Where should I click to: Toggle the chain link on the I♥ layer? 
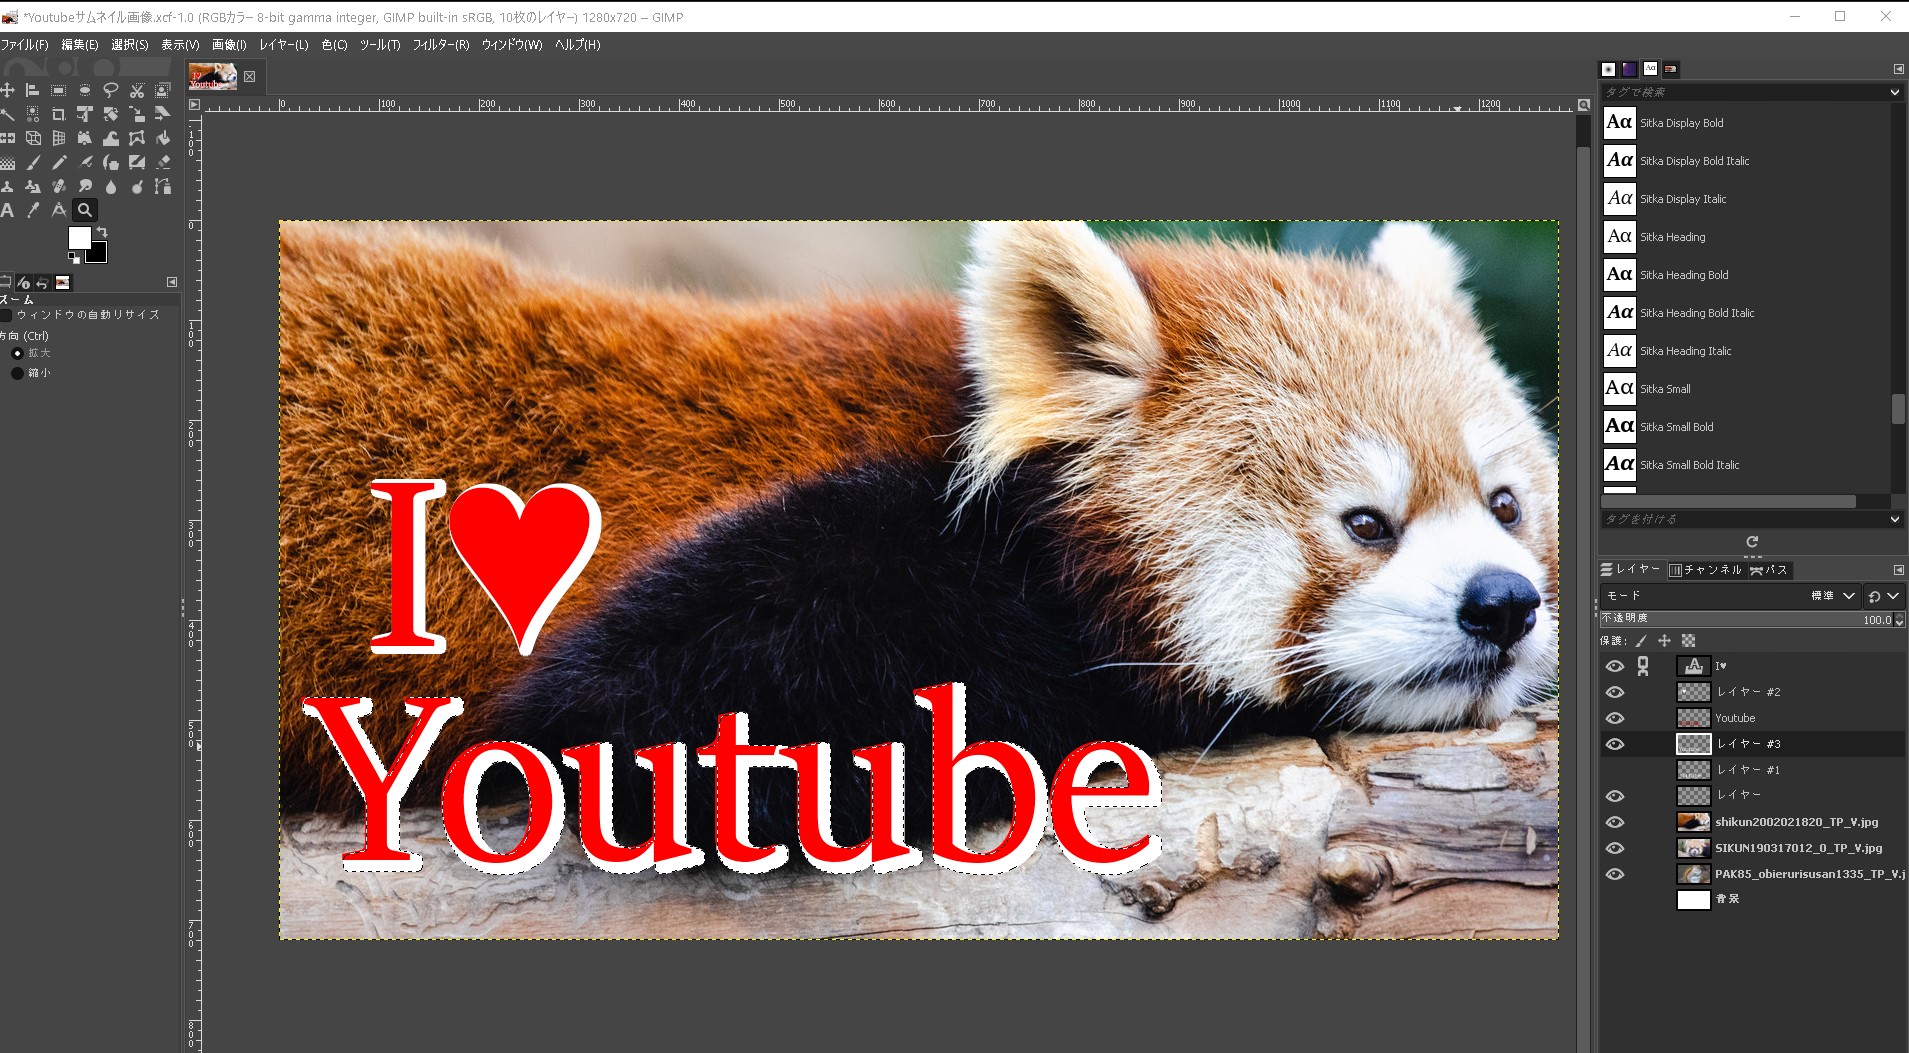point(1643,666)
